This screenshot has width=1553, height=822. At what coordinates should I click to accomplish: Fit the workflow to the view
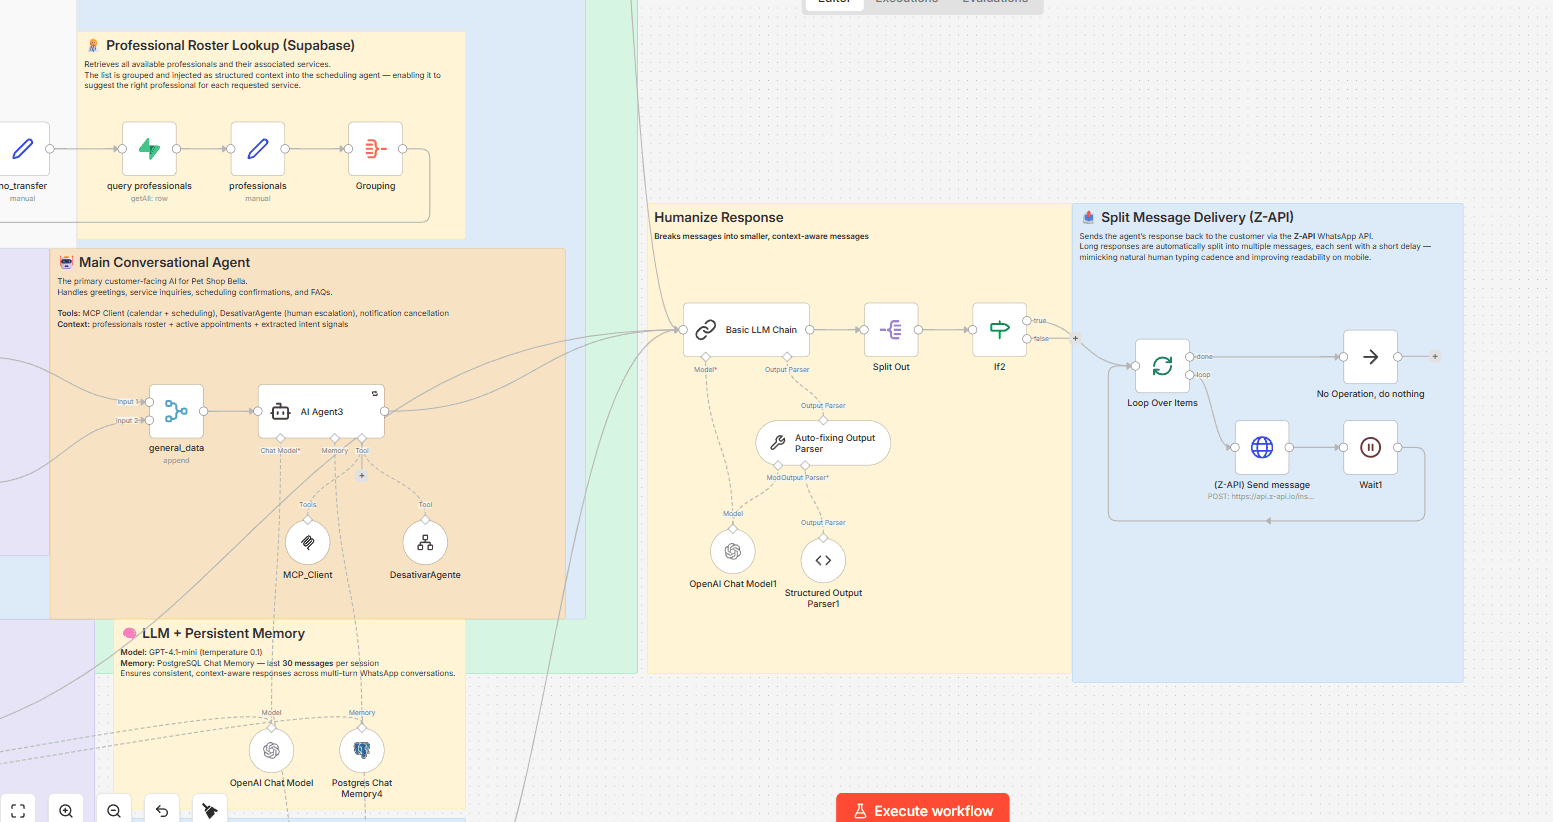tap(18, 810)
